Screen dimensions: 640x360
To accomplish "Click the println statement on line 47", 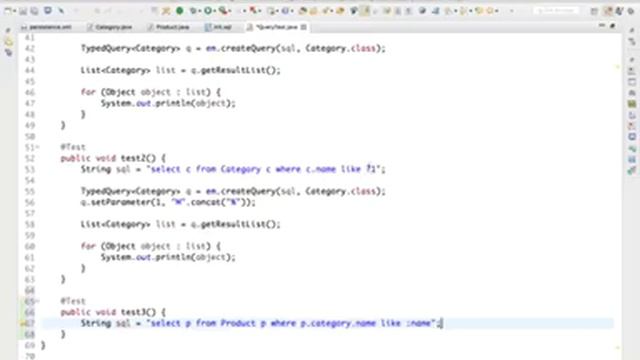I will coord(168,103).
